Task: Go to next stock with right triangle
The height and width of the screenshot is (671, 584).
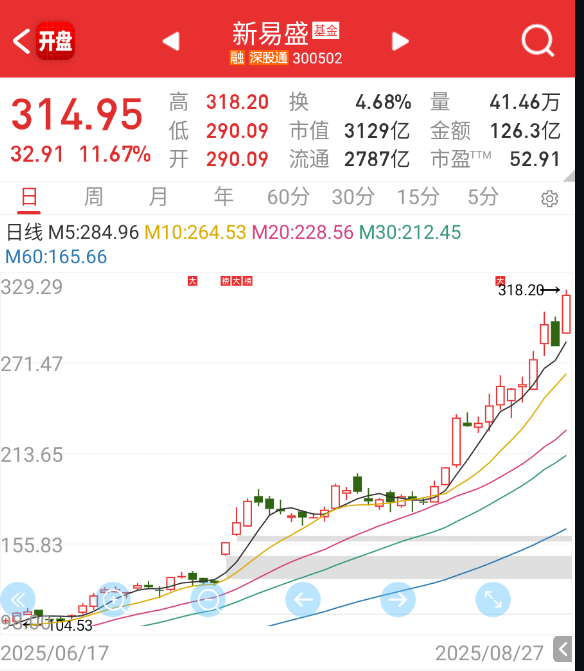Action: (400, 42)
